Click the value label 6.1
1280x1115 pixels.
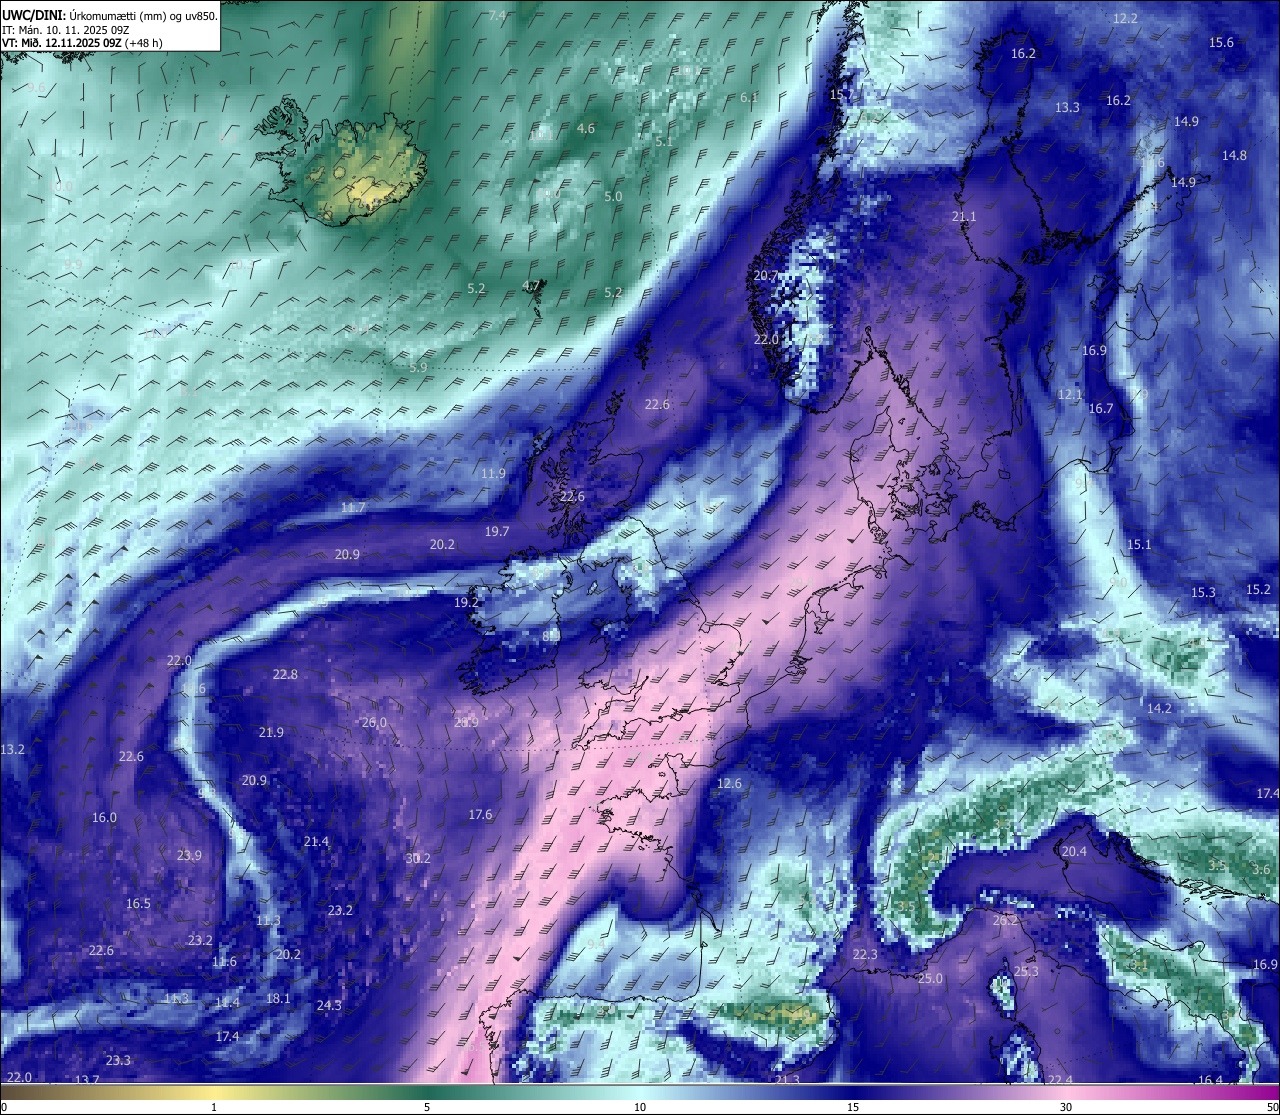pyautogui.click(x=749, y=97)
